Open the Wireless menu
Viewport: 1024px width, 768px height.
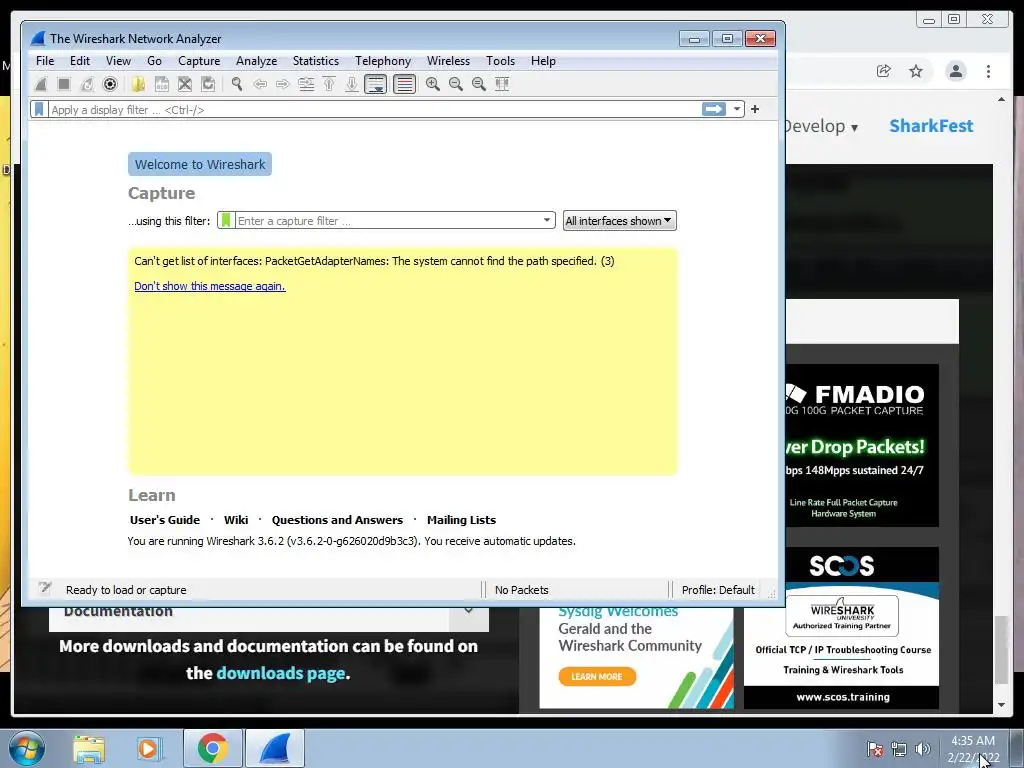click(448, 61)
